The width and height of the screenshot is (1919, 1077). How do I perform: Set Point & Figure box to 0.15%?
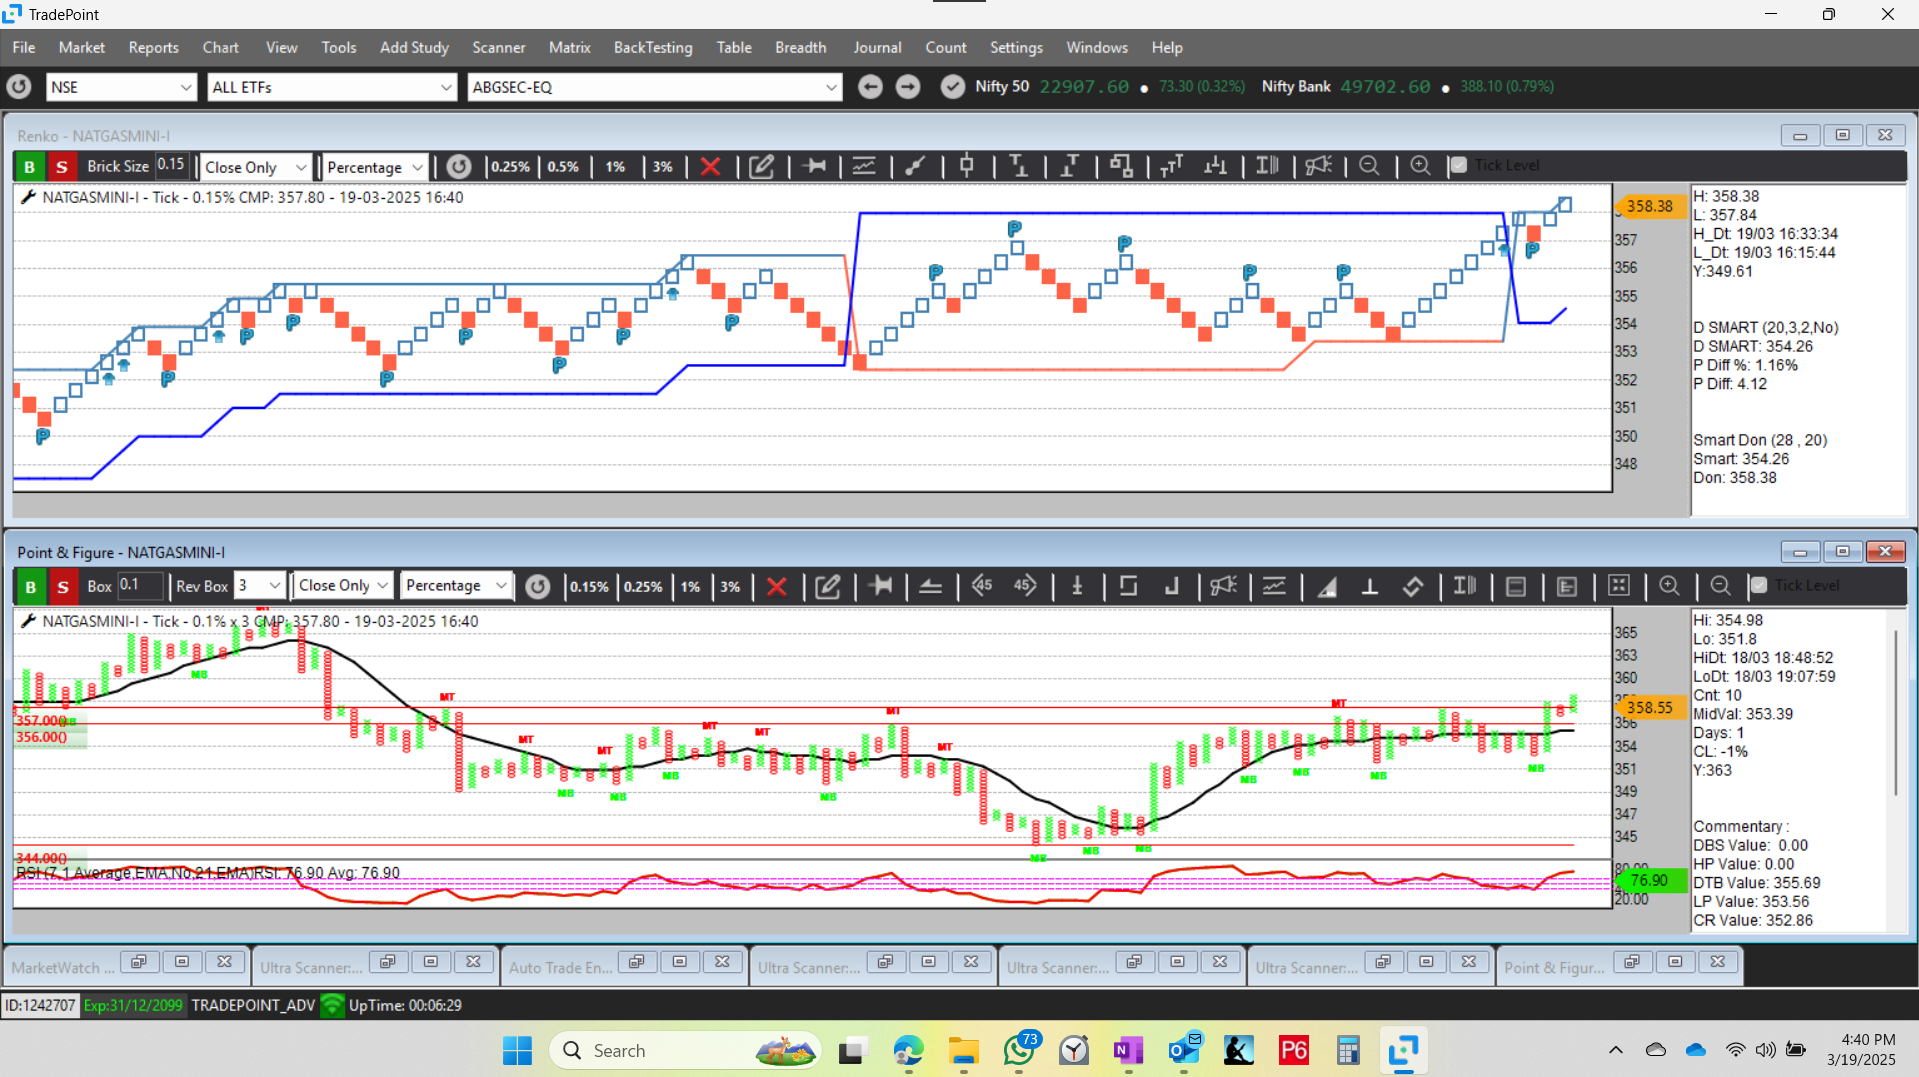tap(589, 586)
